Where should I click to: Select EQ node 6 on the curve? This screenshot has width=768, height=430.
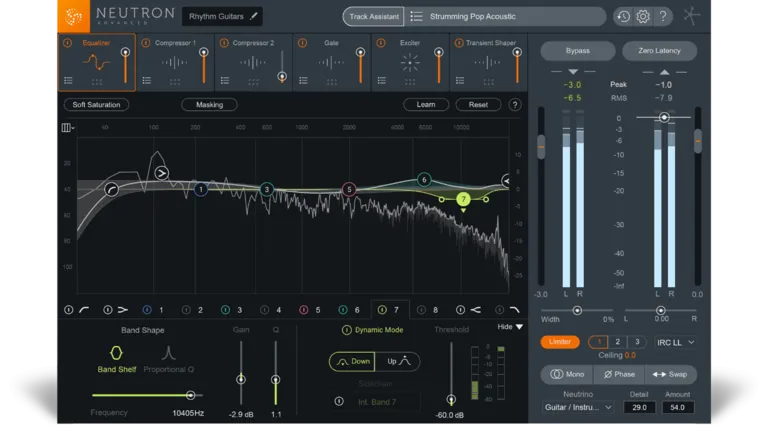[424, 180]
